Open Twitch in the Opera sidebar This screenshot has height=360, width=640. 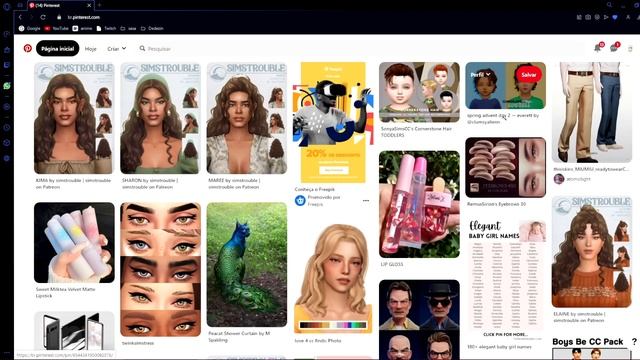(x=7, y=65)
